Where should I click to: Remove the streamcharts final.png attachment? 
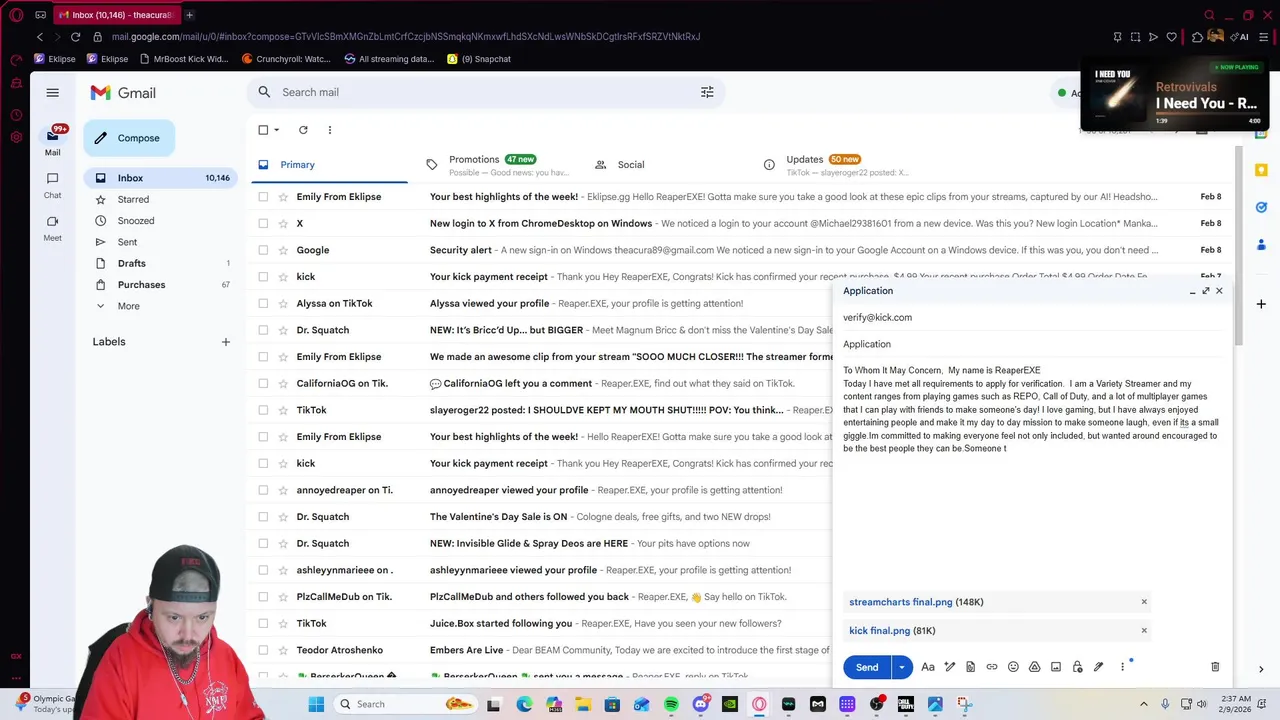(1144, 602)
